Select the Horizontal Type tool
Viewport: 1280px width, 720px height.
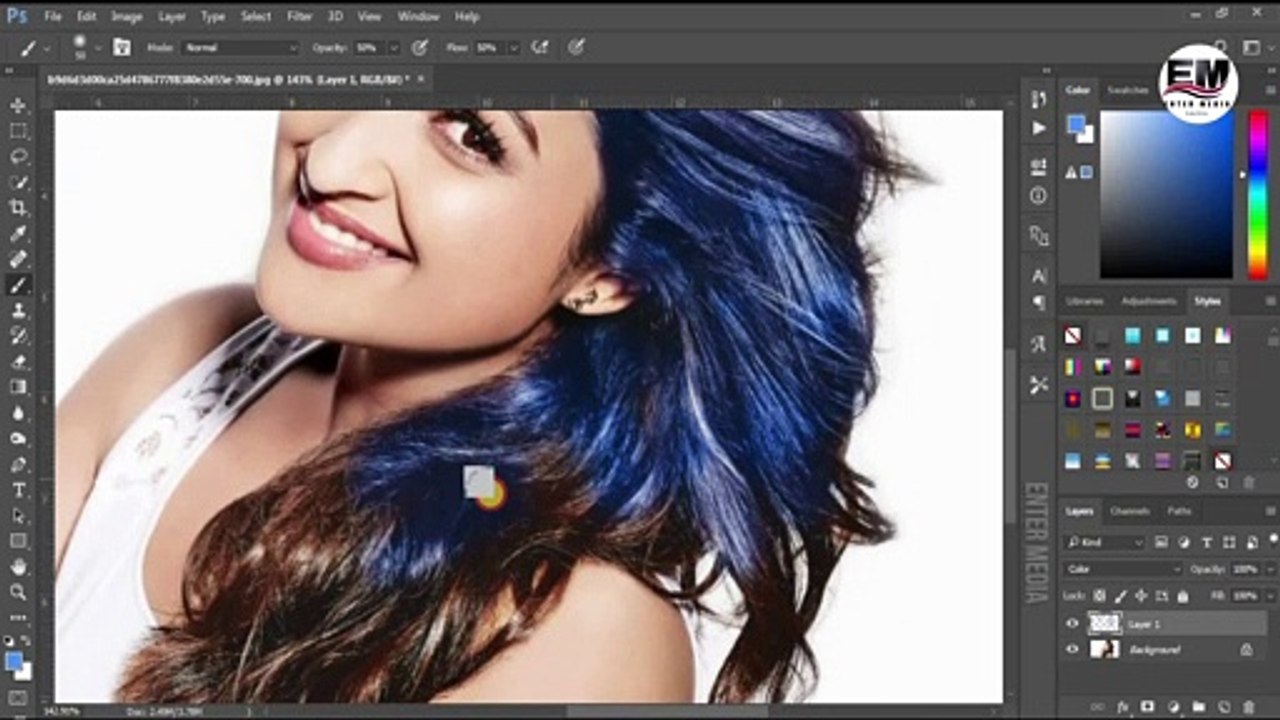[x=18, y=490]
